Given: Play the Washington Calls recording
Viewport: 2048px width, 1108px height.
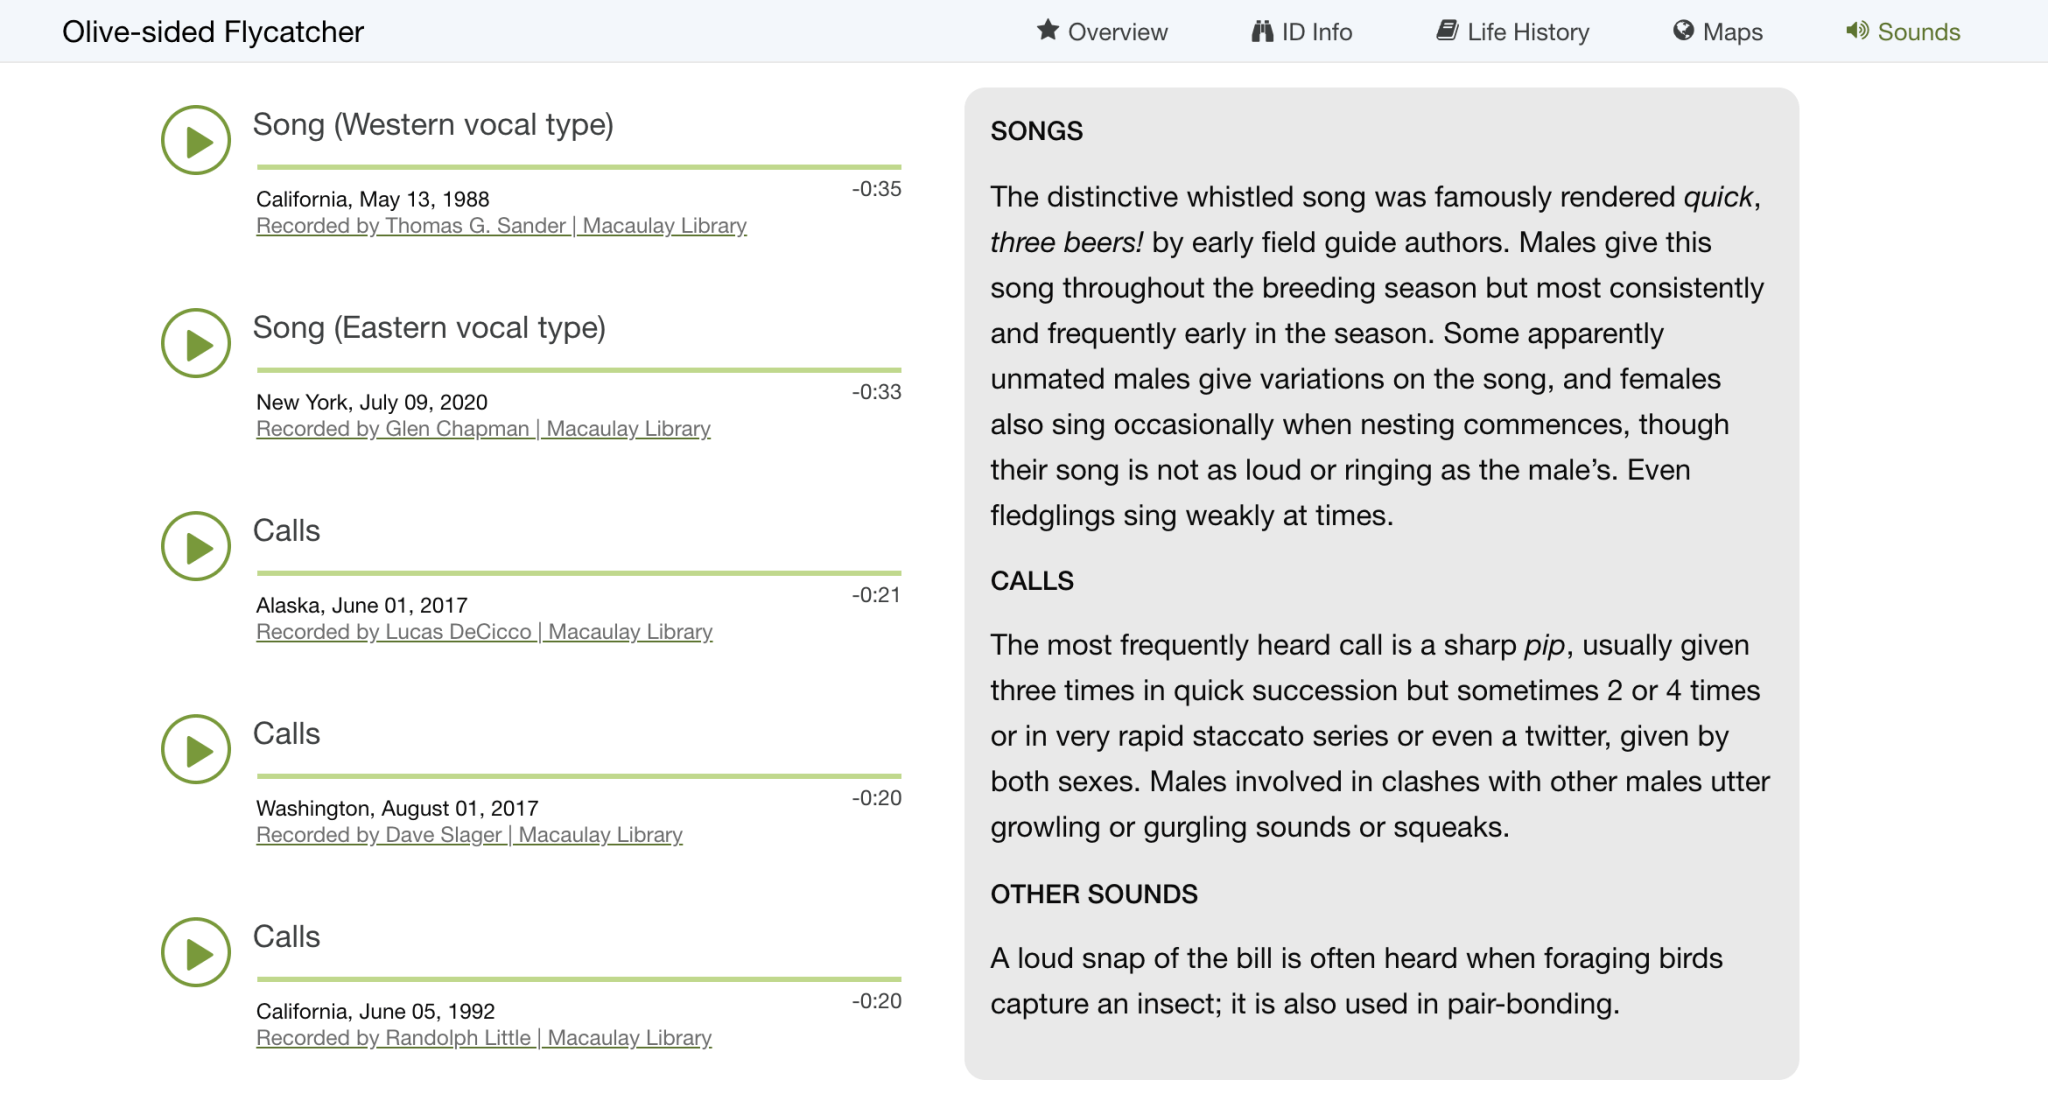Looking at the screenshot, I should [196, 749].
